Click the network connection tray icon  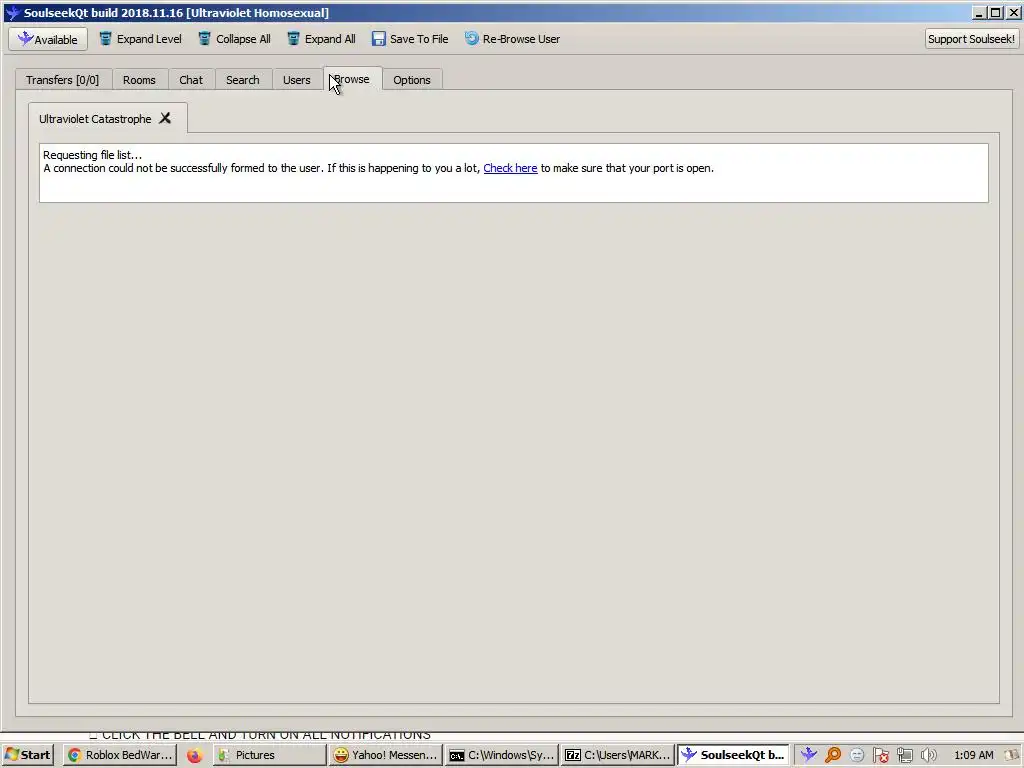904,755
